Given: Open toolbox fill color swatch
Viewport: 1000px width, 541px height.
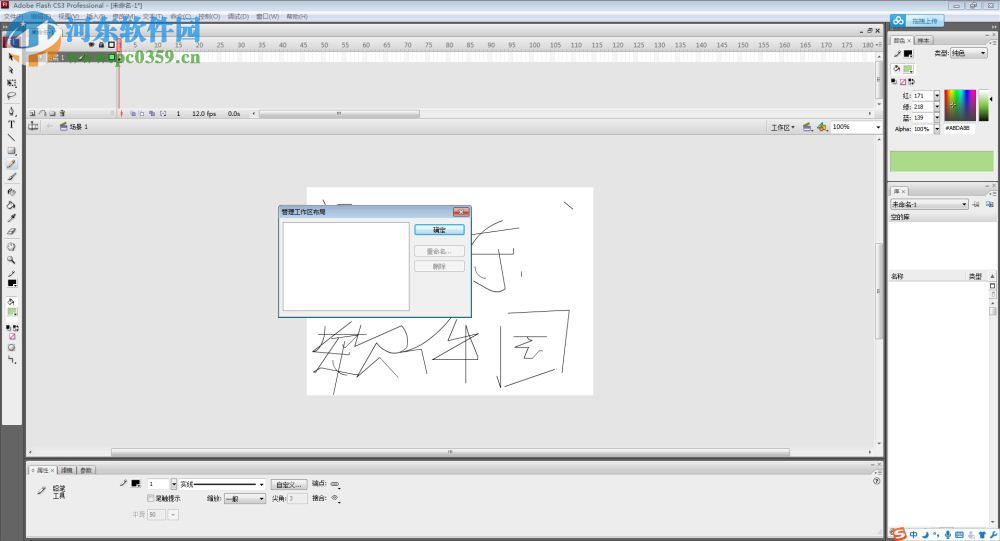Looking at the screenshot, I should coord(12,311).
